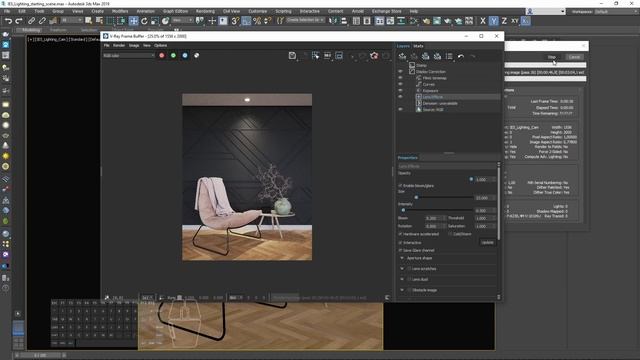
Task: Click the X axis constraint button
Action: pos(483,21)
